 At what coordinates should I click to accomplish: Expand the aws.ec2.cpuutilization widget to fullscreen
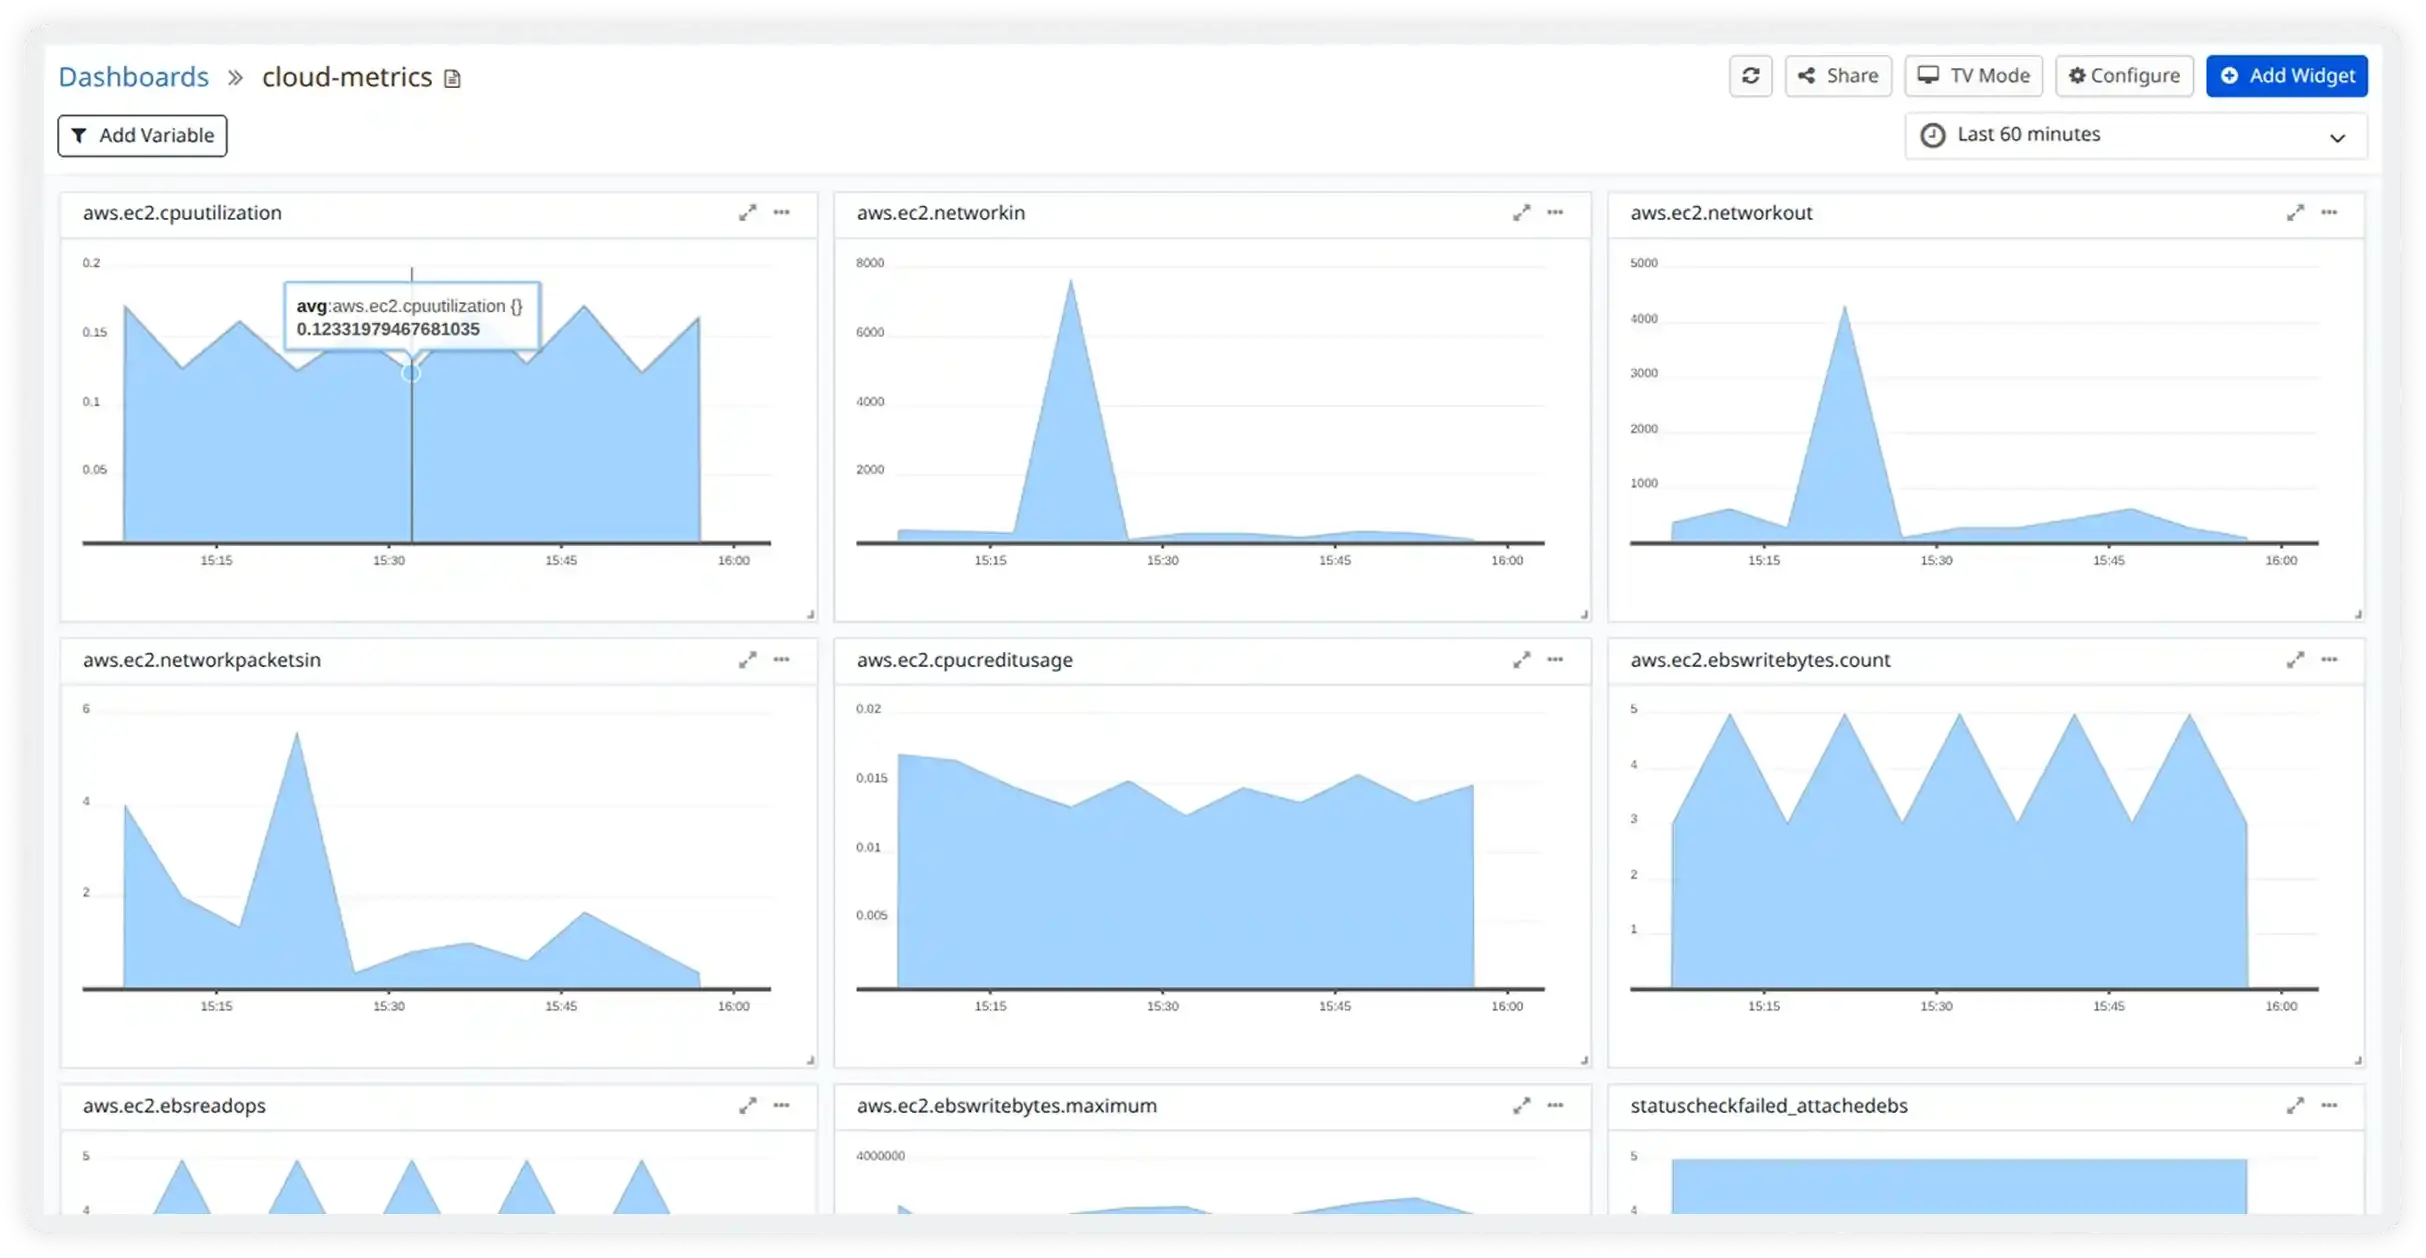coord(748,212)
